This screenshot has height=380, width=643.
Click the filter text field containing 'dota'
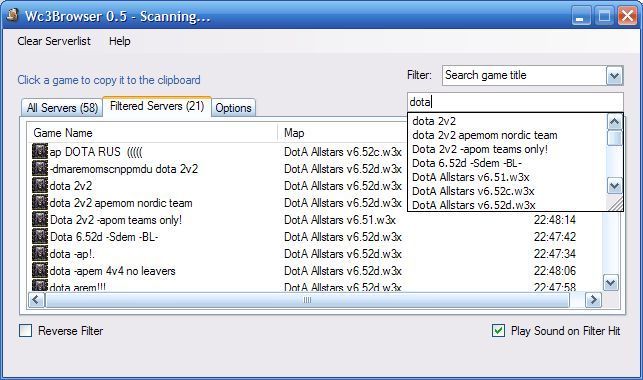515,102
